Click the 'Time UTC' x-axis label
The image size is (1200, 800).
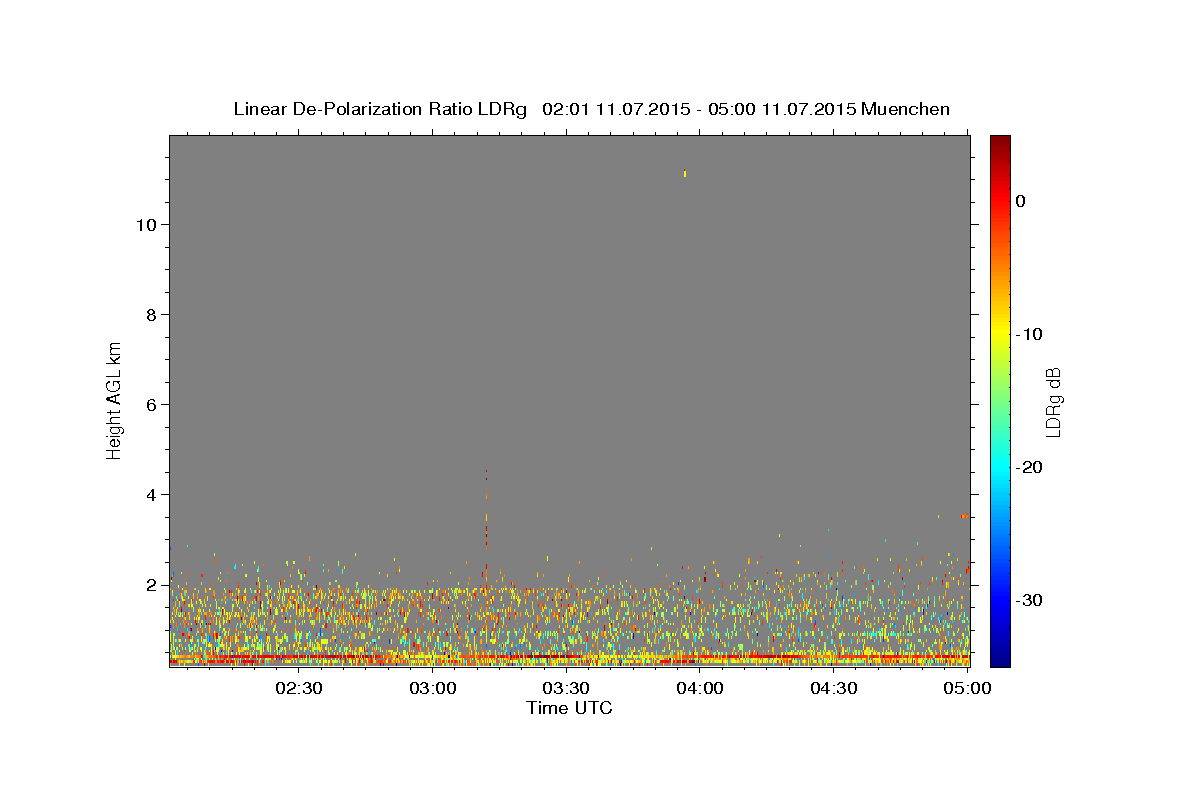coord(569,708)
